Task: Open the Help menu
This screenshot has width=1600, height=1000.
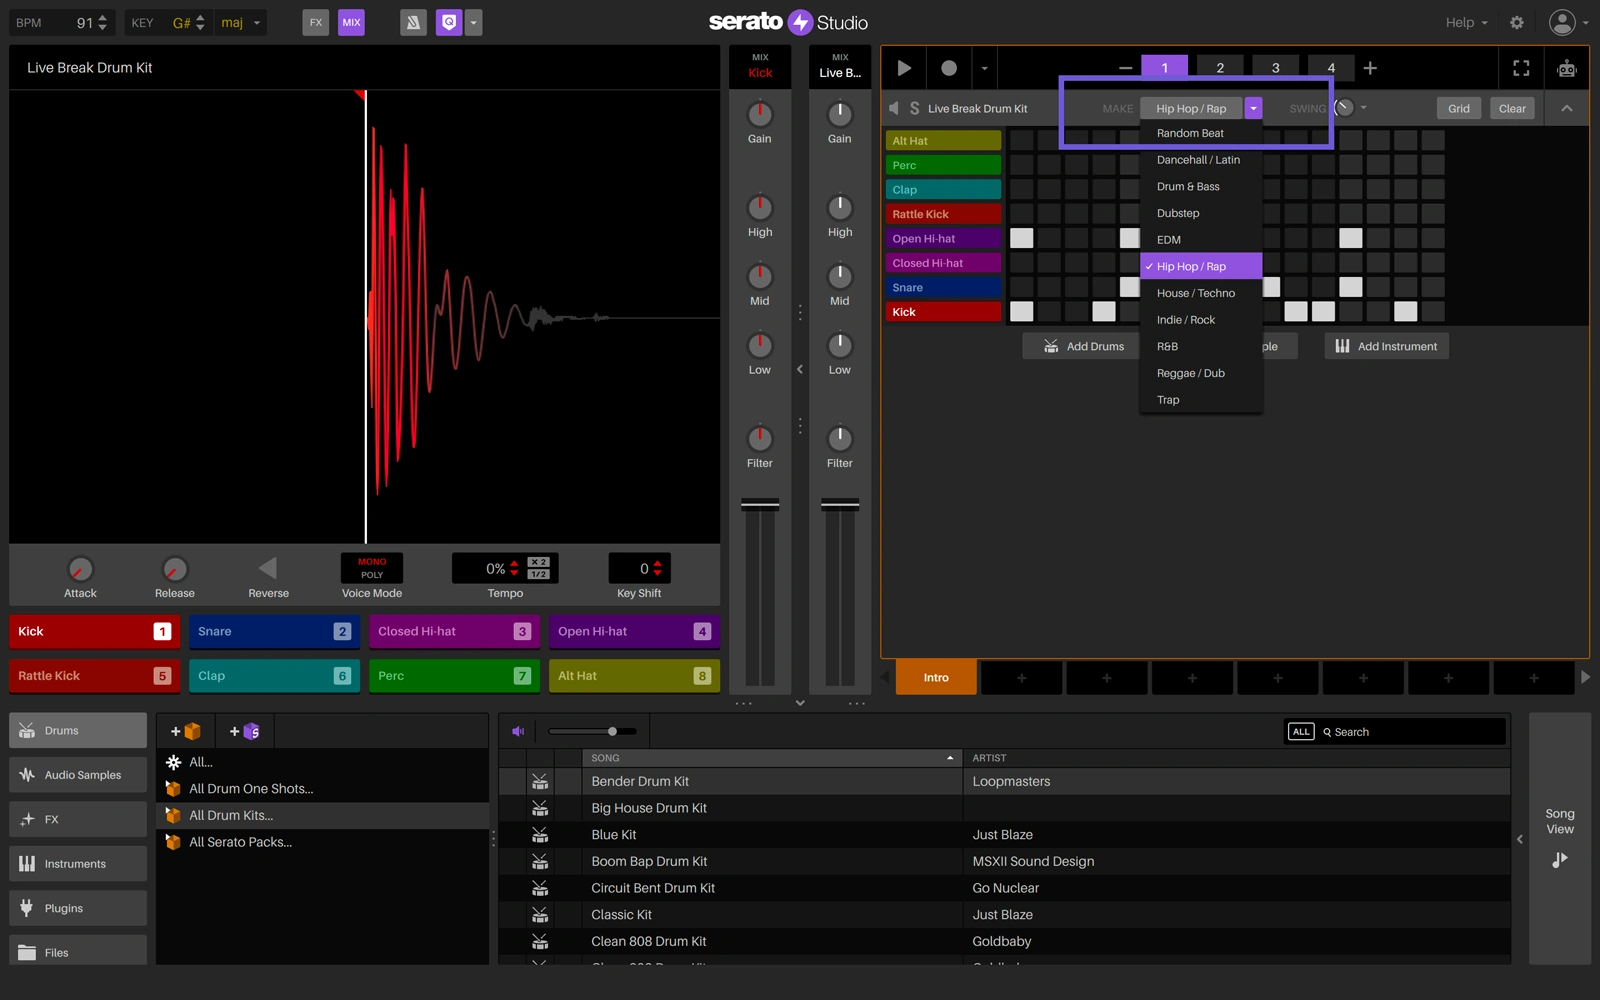Action: pyautogui.click(x=1466, y=22)
